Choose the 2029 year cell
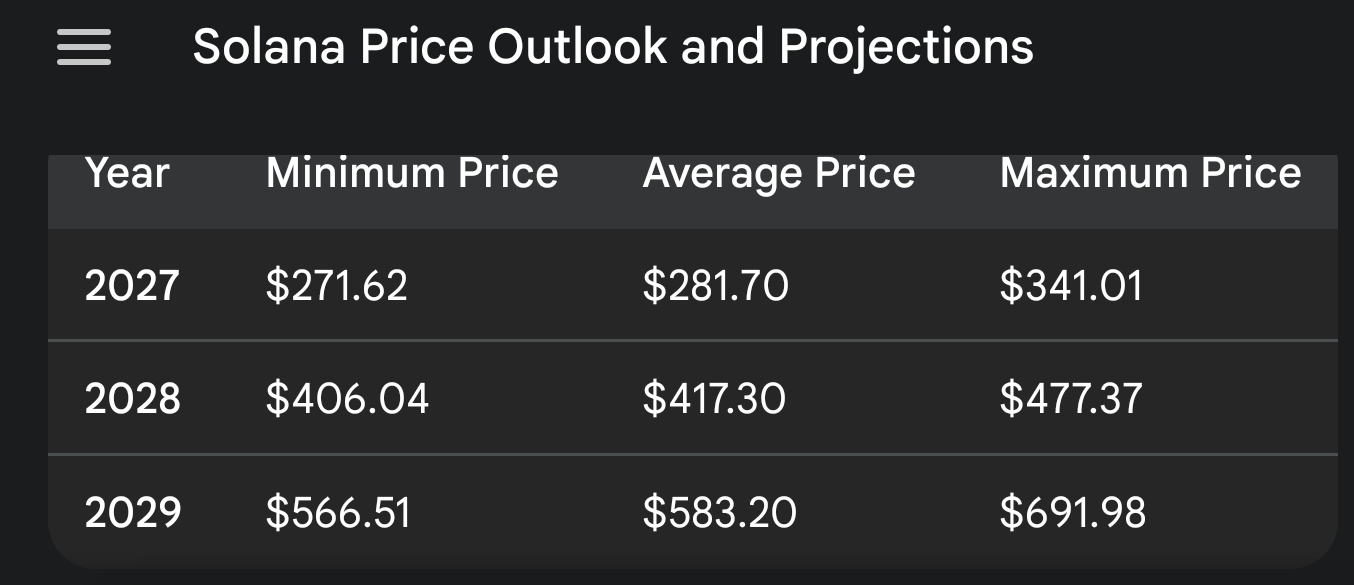 tap(132, 513)
